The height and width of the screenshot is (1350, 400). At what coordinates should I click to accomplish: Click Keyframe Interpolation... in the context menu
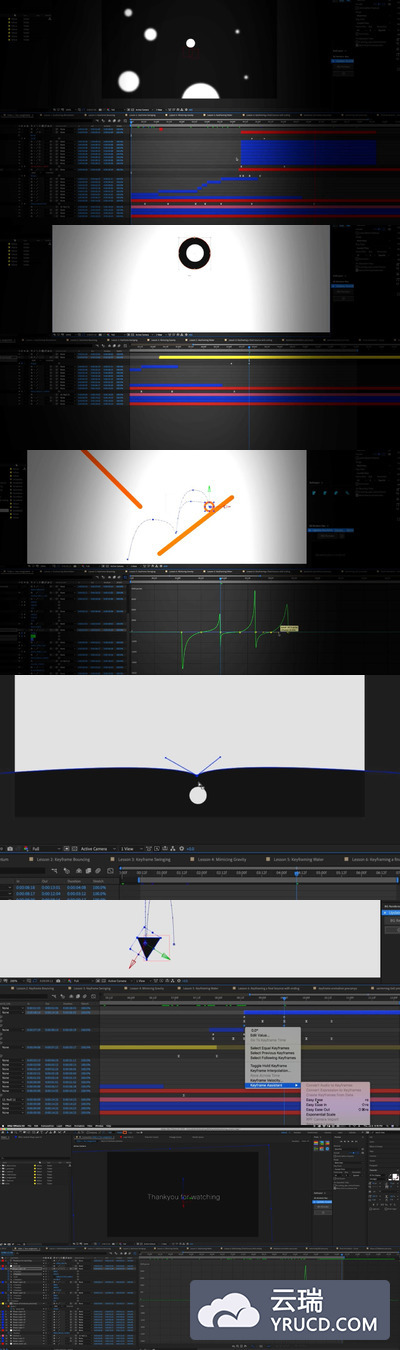268,1071
